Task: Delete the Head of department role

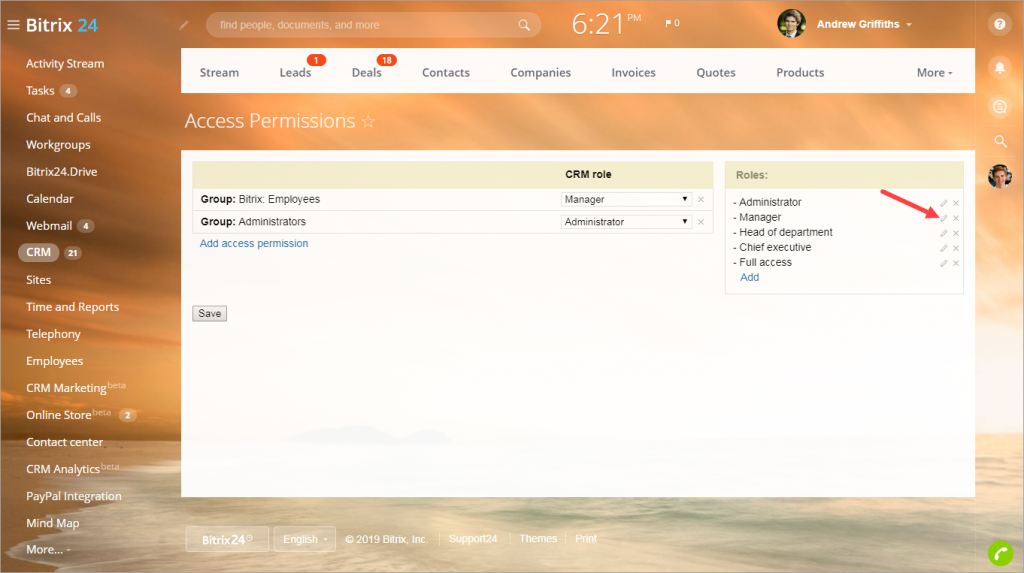Action: click(x=955, y=233)
